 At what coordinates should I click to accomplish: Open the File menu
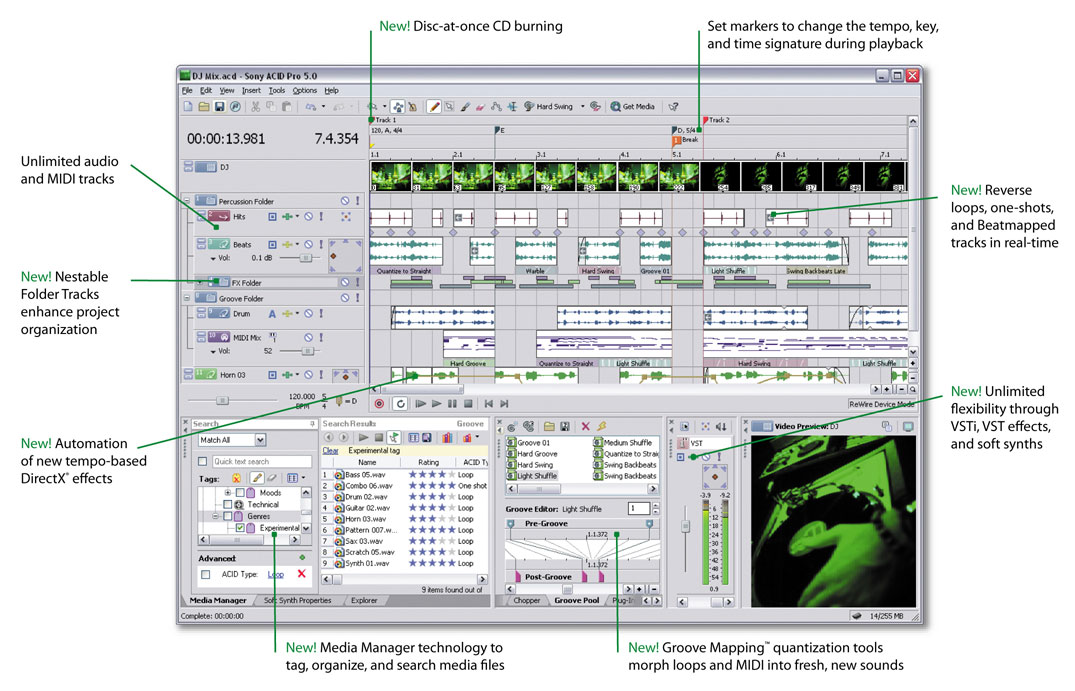coord(186,90)
